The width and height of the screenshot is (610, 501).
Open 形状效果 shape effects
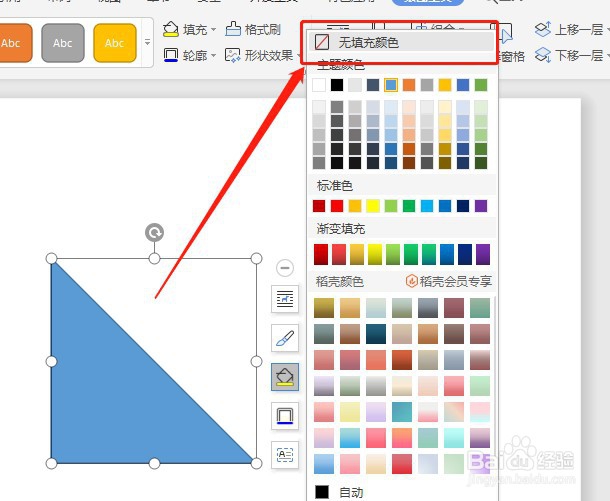pos(259,56)
